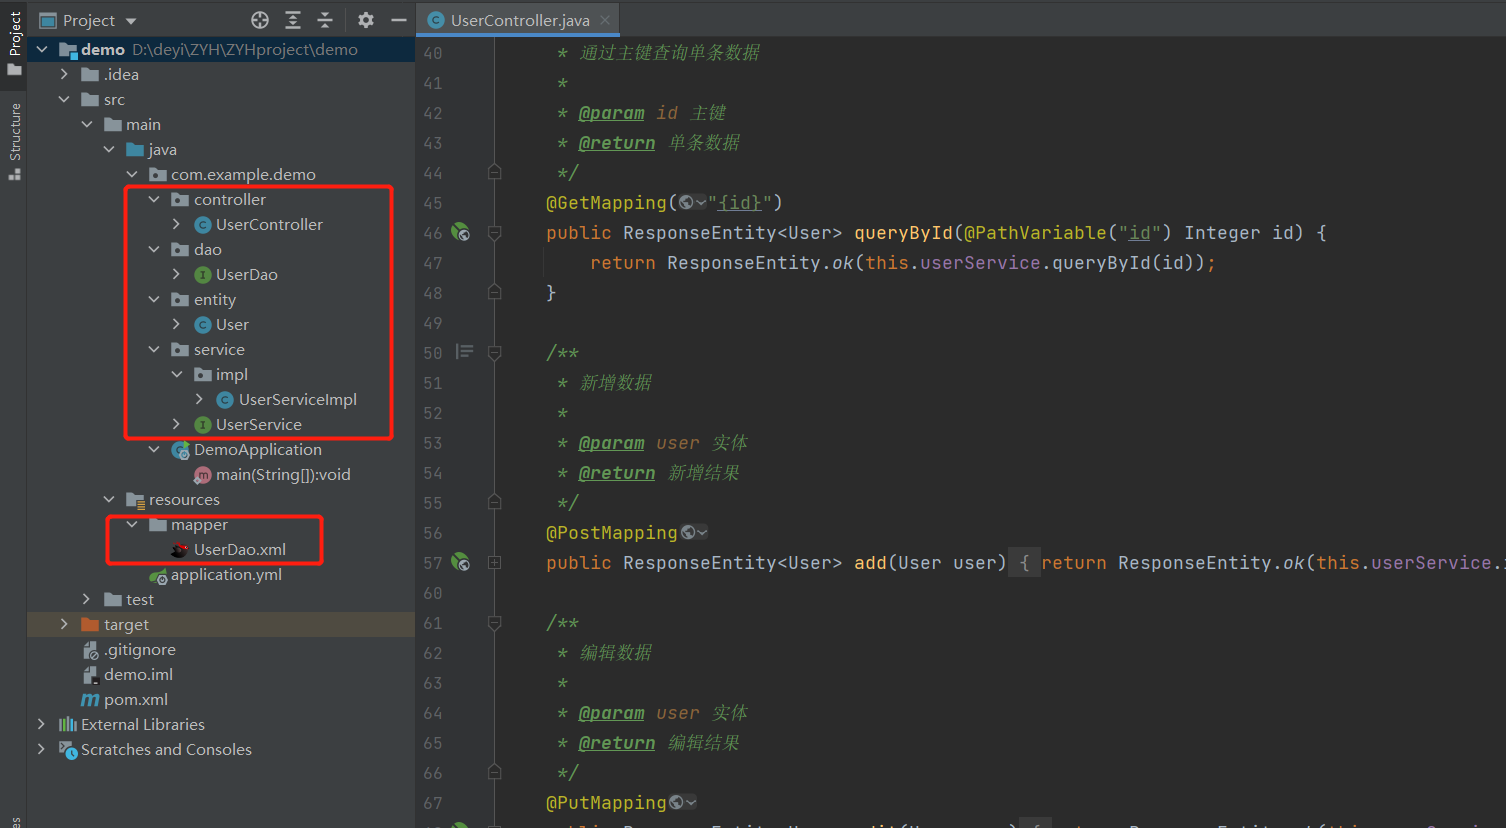
Task: Collapse the DemoApplication node
Action: (154, 449)
